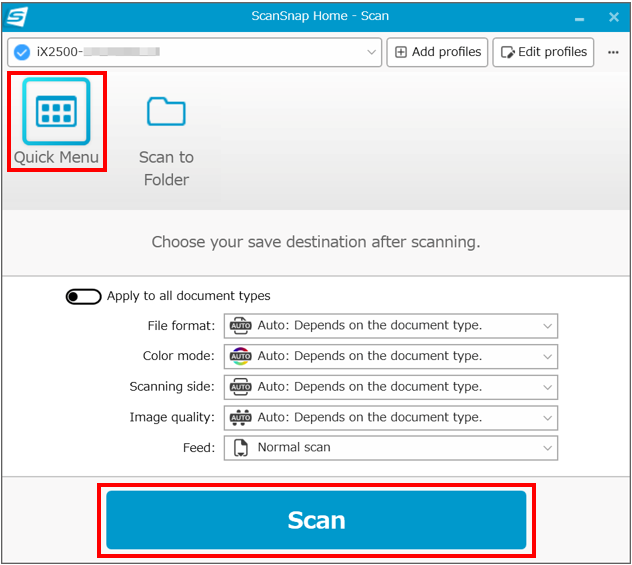Click the ScanSnap logo in title bar

(x=17, y=17)
